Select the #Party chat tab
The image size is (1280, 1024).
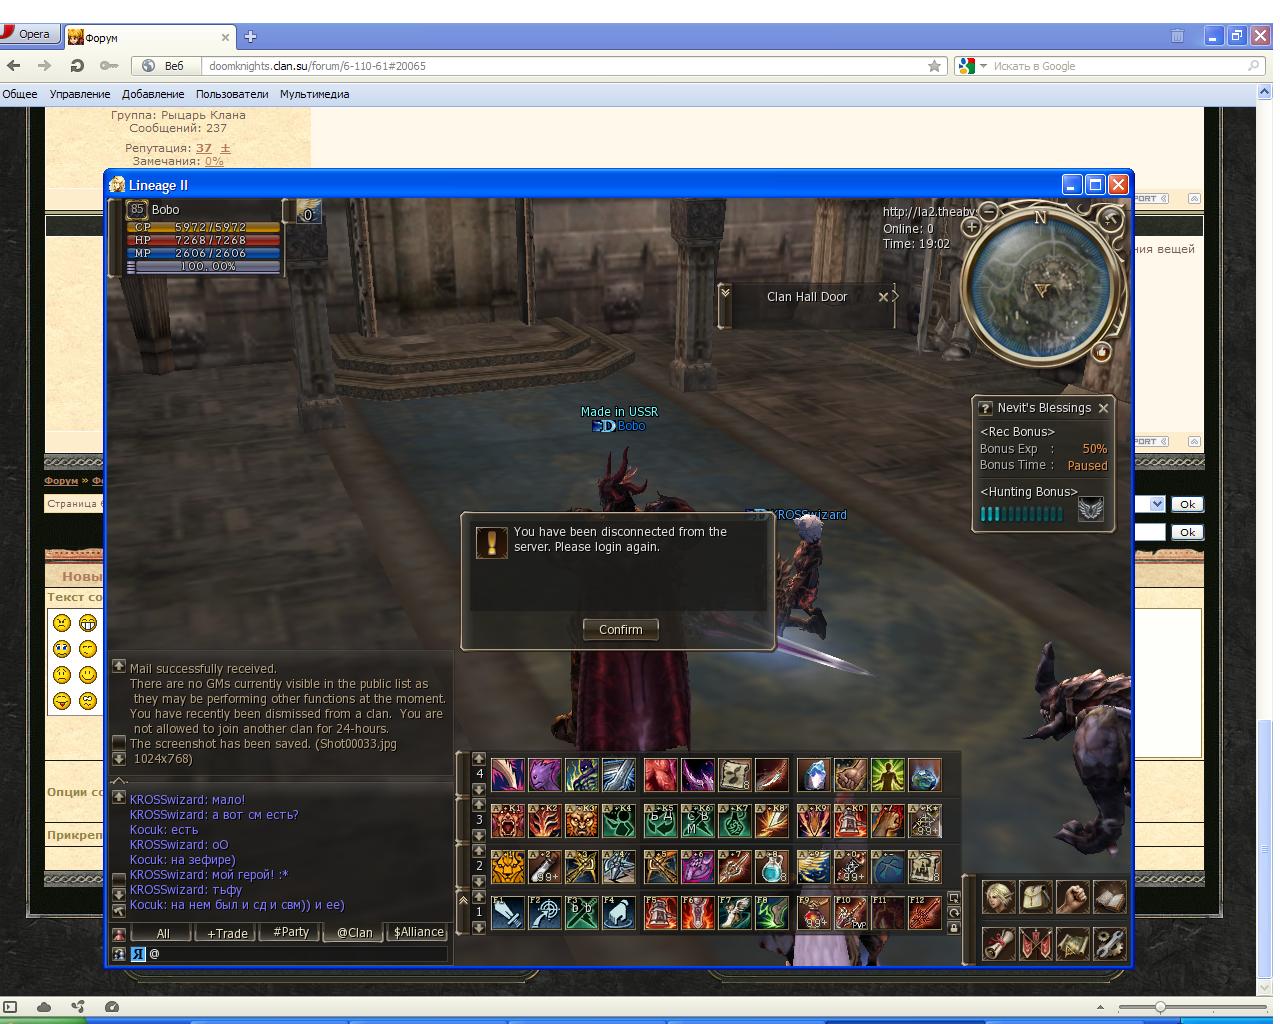291,932
